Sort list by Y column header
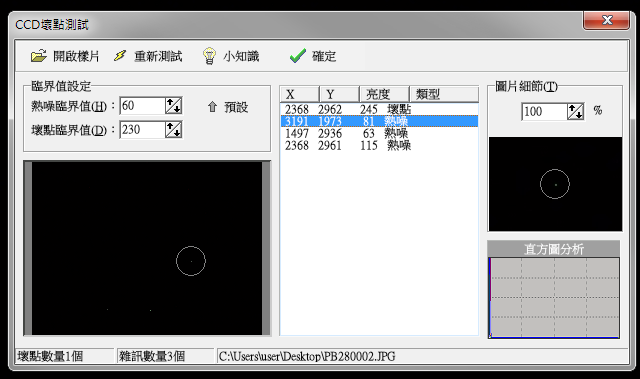Screen dimensions: 640x379 (x=339, y=94)
